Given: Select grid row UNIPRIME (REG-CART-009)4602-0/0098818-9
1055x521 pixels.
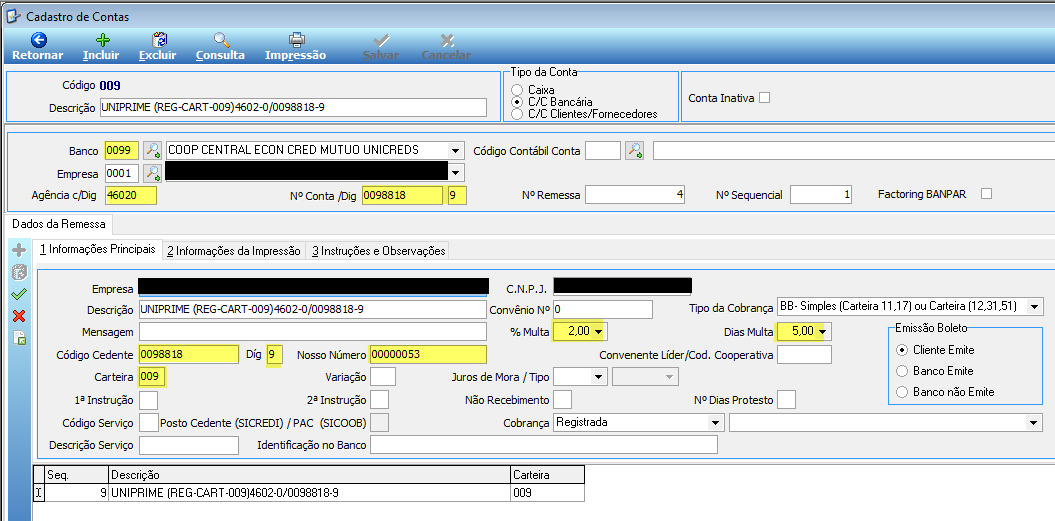Looking at the screenshot, I should click(x=309, y=493).
